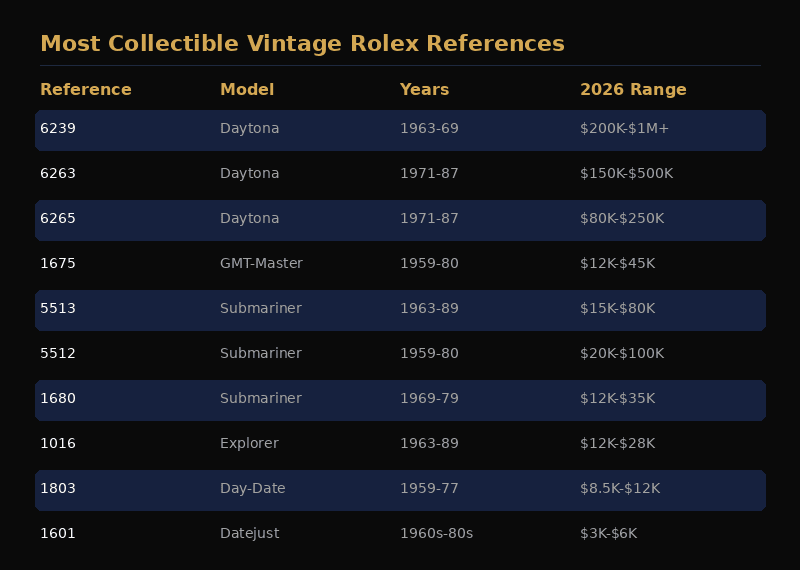
Task: Click the Day-Date model cell
Action: tap(253, 488)
